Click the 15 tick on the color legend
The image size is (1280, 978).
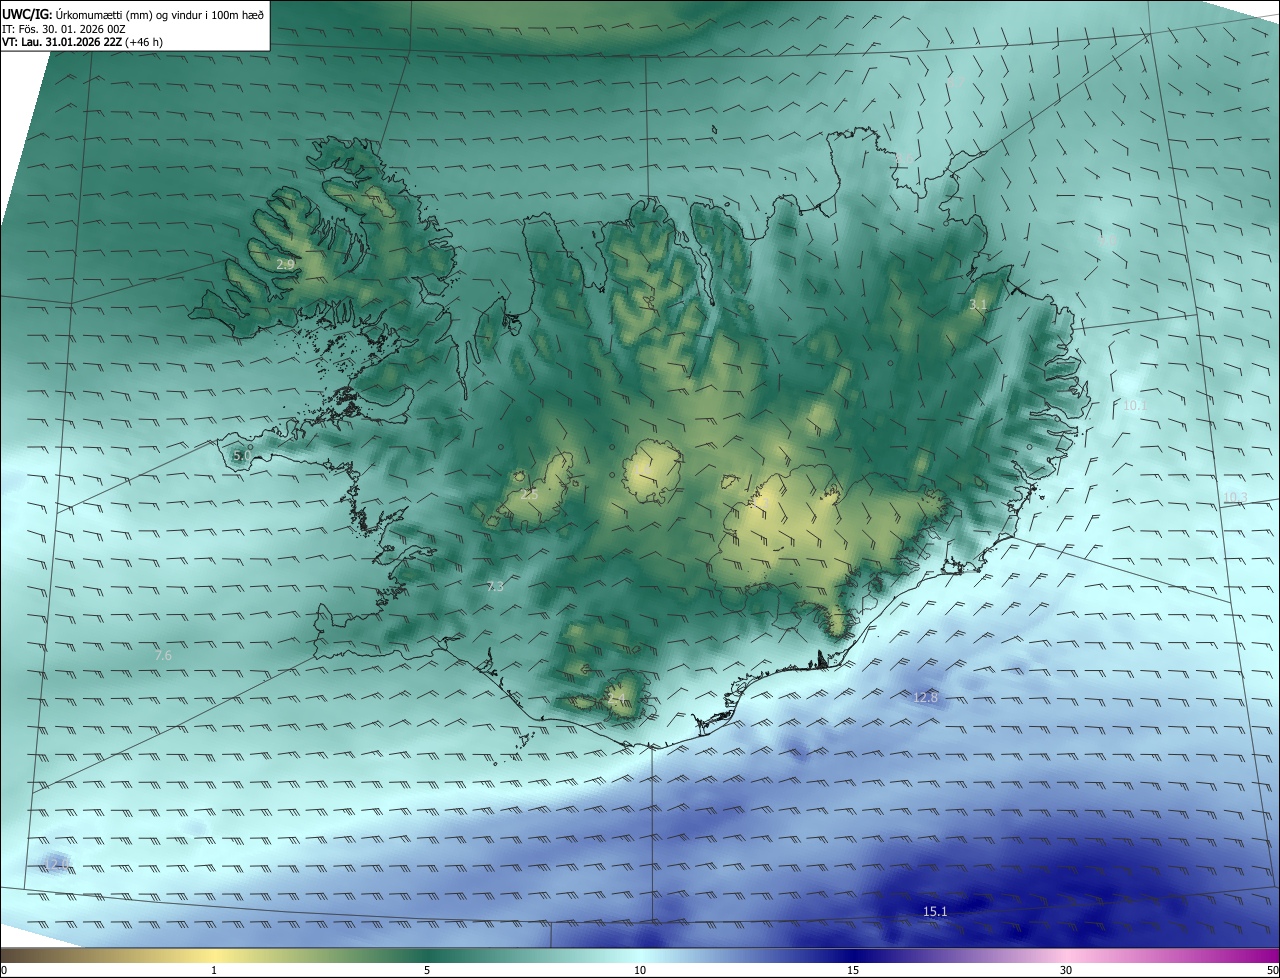click(x=853, y=970)
